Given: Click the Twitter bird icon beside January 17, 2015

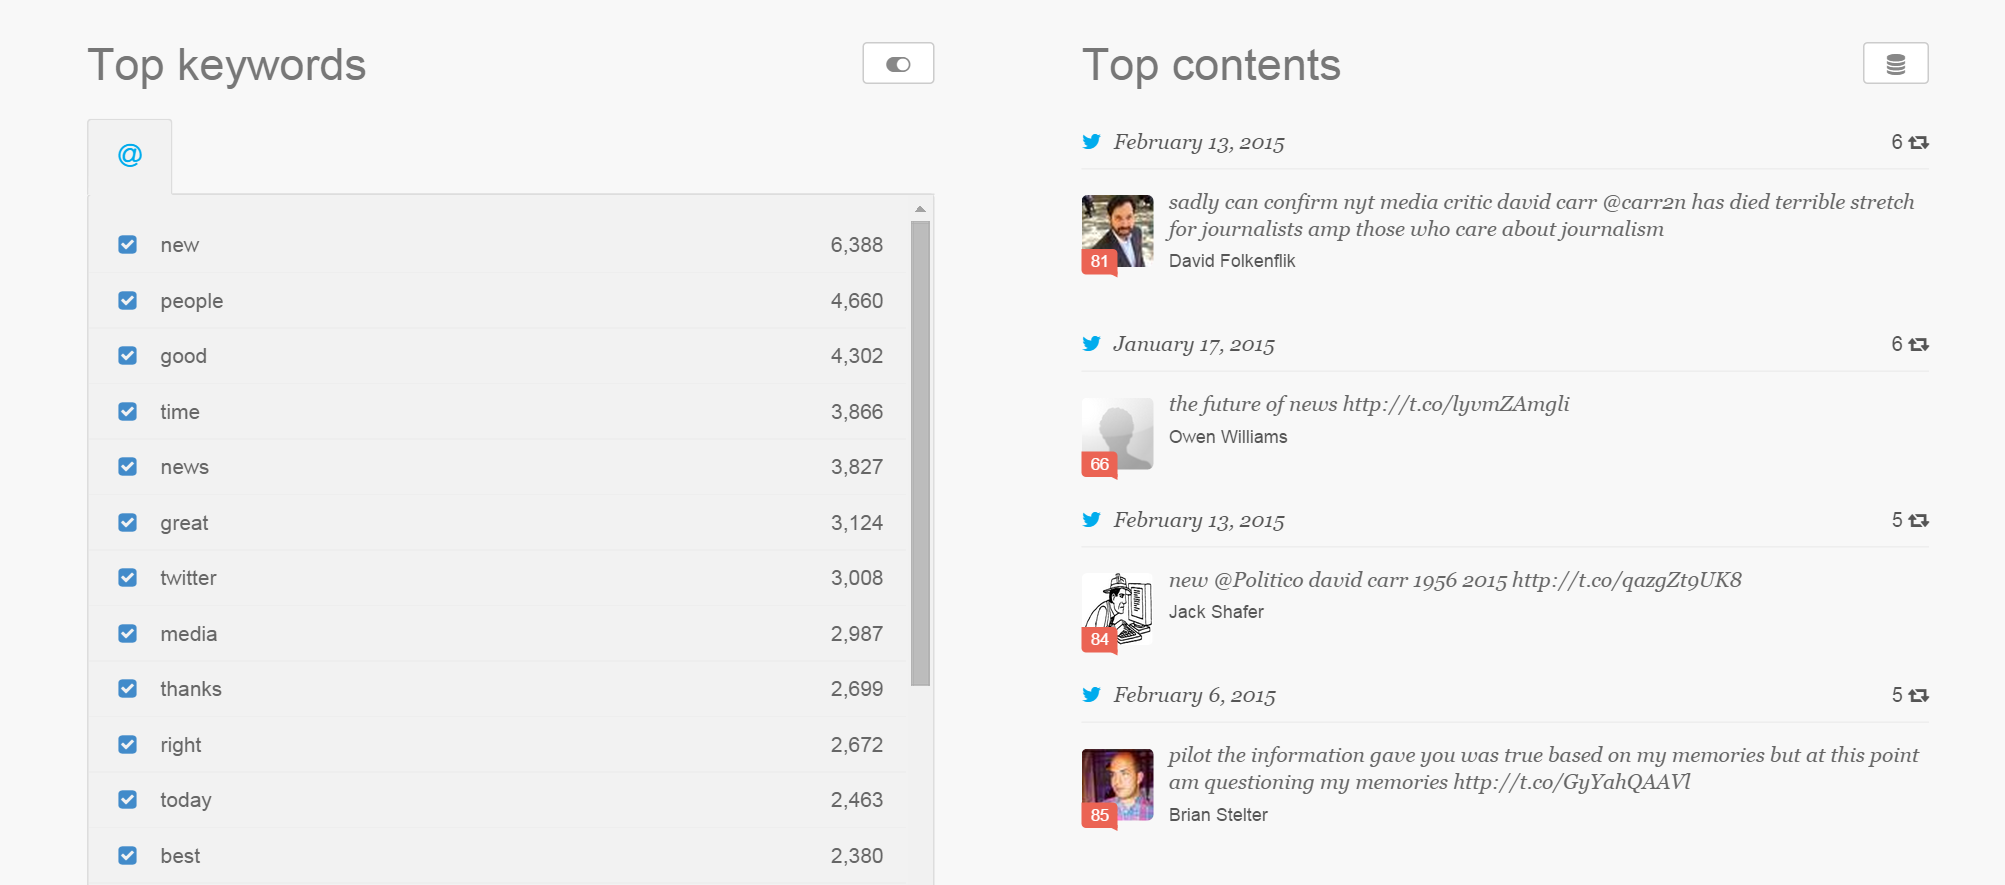Looking at the screenshot, I should pos(1091,344).
